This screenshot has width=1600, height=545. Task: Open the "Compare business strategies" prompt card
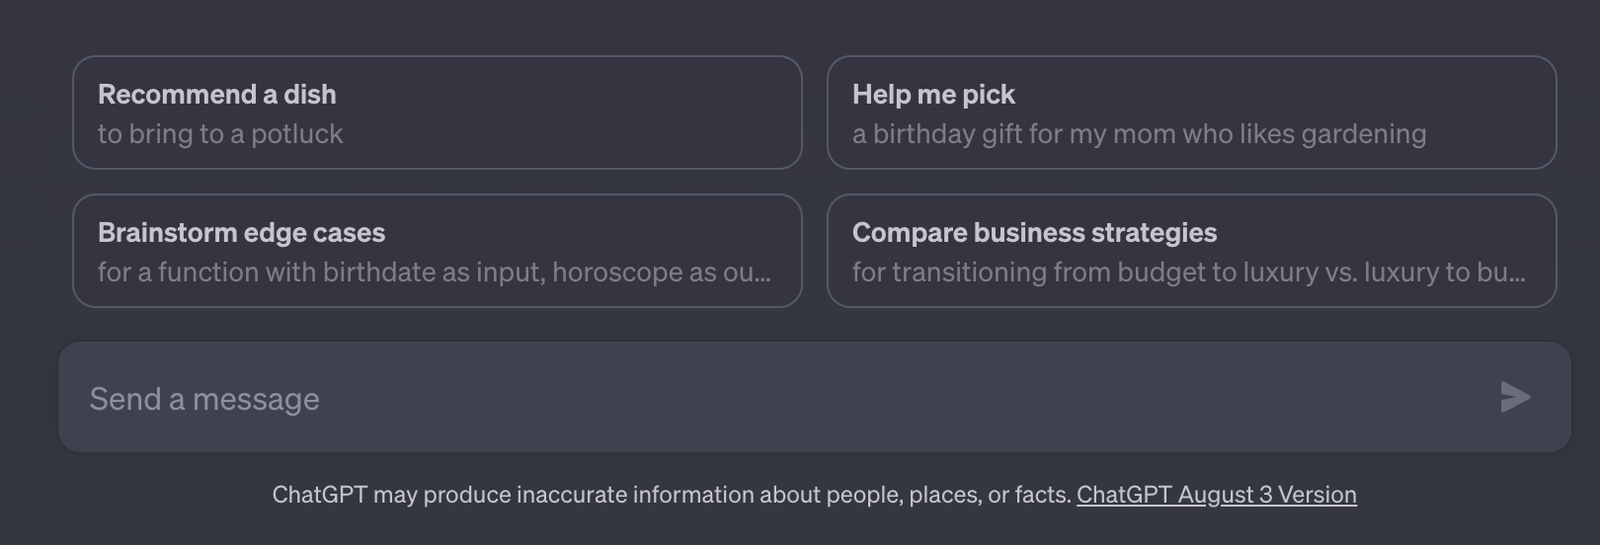1192,250
